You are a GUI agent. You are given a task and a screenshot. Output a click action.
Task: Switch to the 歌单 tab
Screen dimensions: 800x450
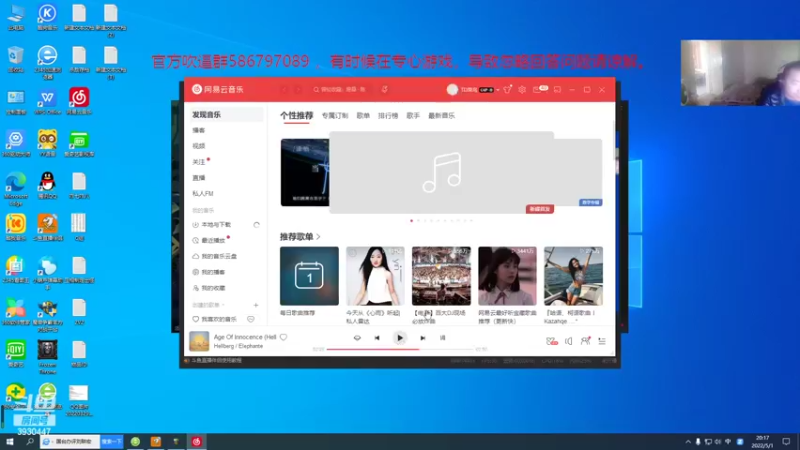pyautogui.click(x=363, y=116)
